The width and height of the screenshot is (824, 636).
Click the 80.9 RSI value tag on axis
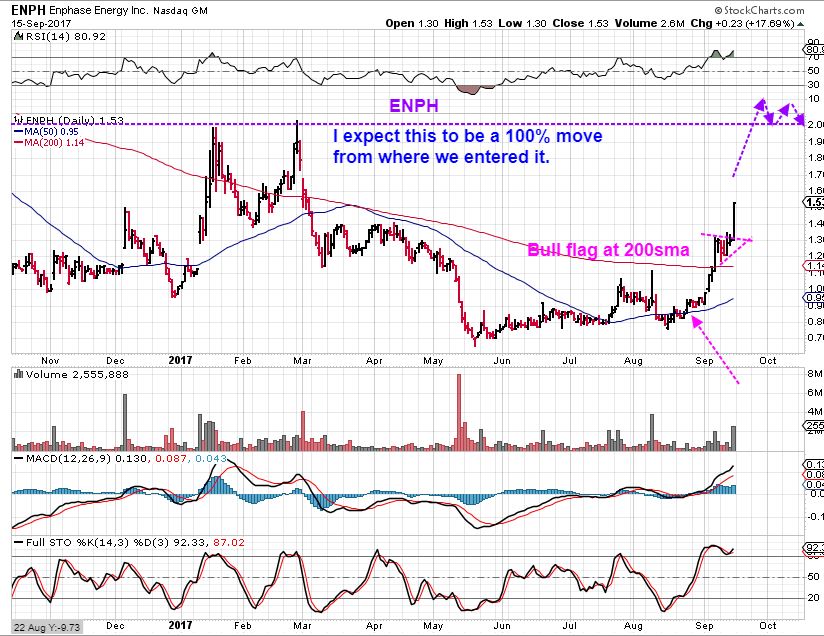pyautogui.click(x=813, y=50)
